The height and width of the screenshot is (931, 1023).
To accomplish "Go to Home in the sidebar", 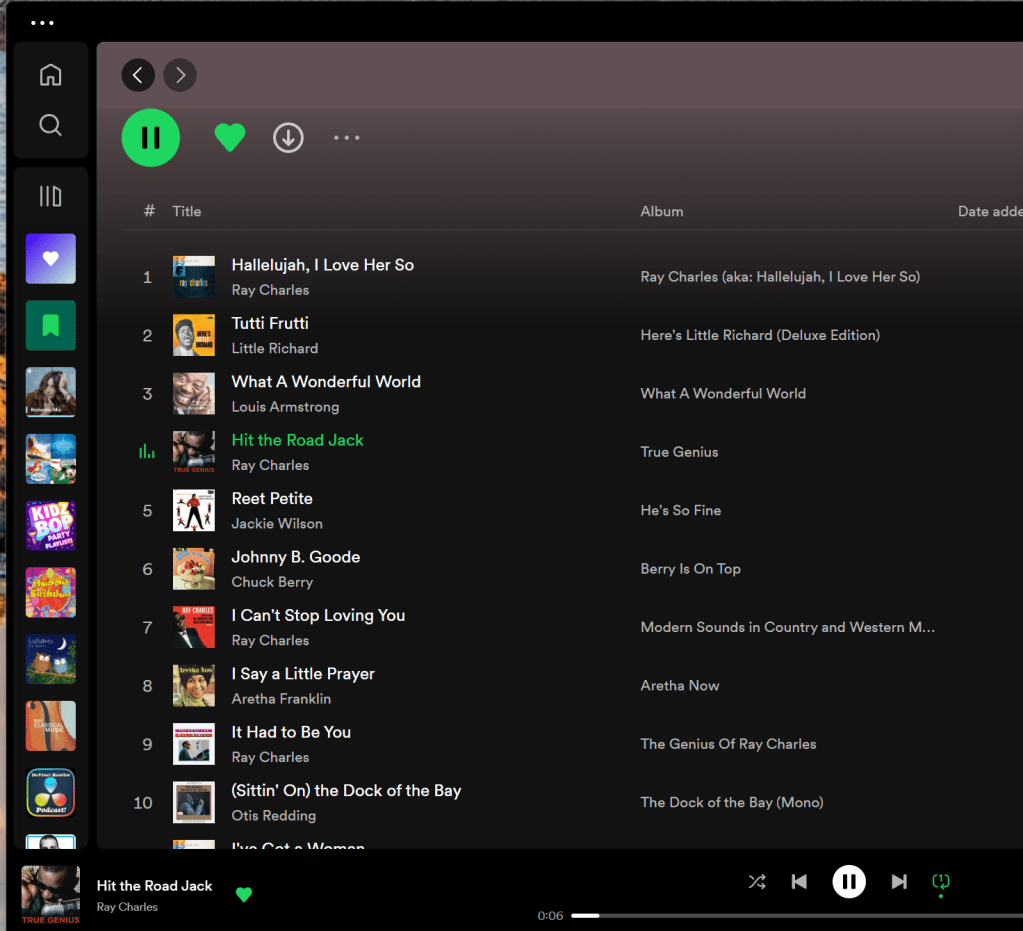I will click(x=50, y=74).
